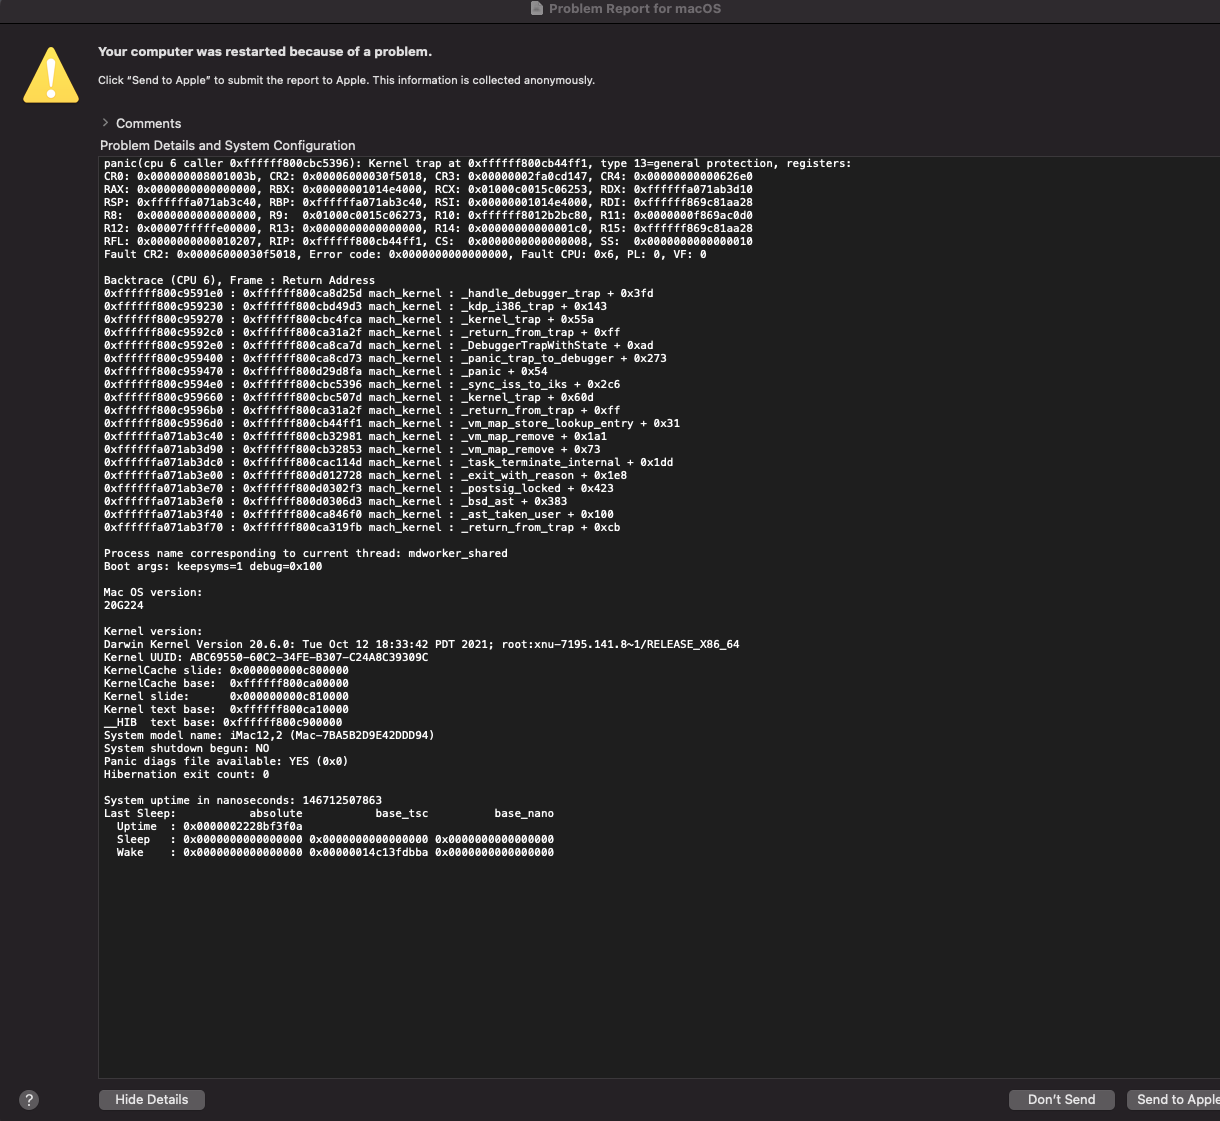The width and height of the screenshot is (1220, 1121).
Task: Click the 'Problem Details and System Configuration' label
Action: tap(228, 145)
